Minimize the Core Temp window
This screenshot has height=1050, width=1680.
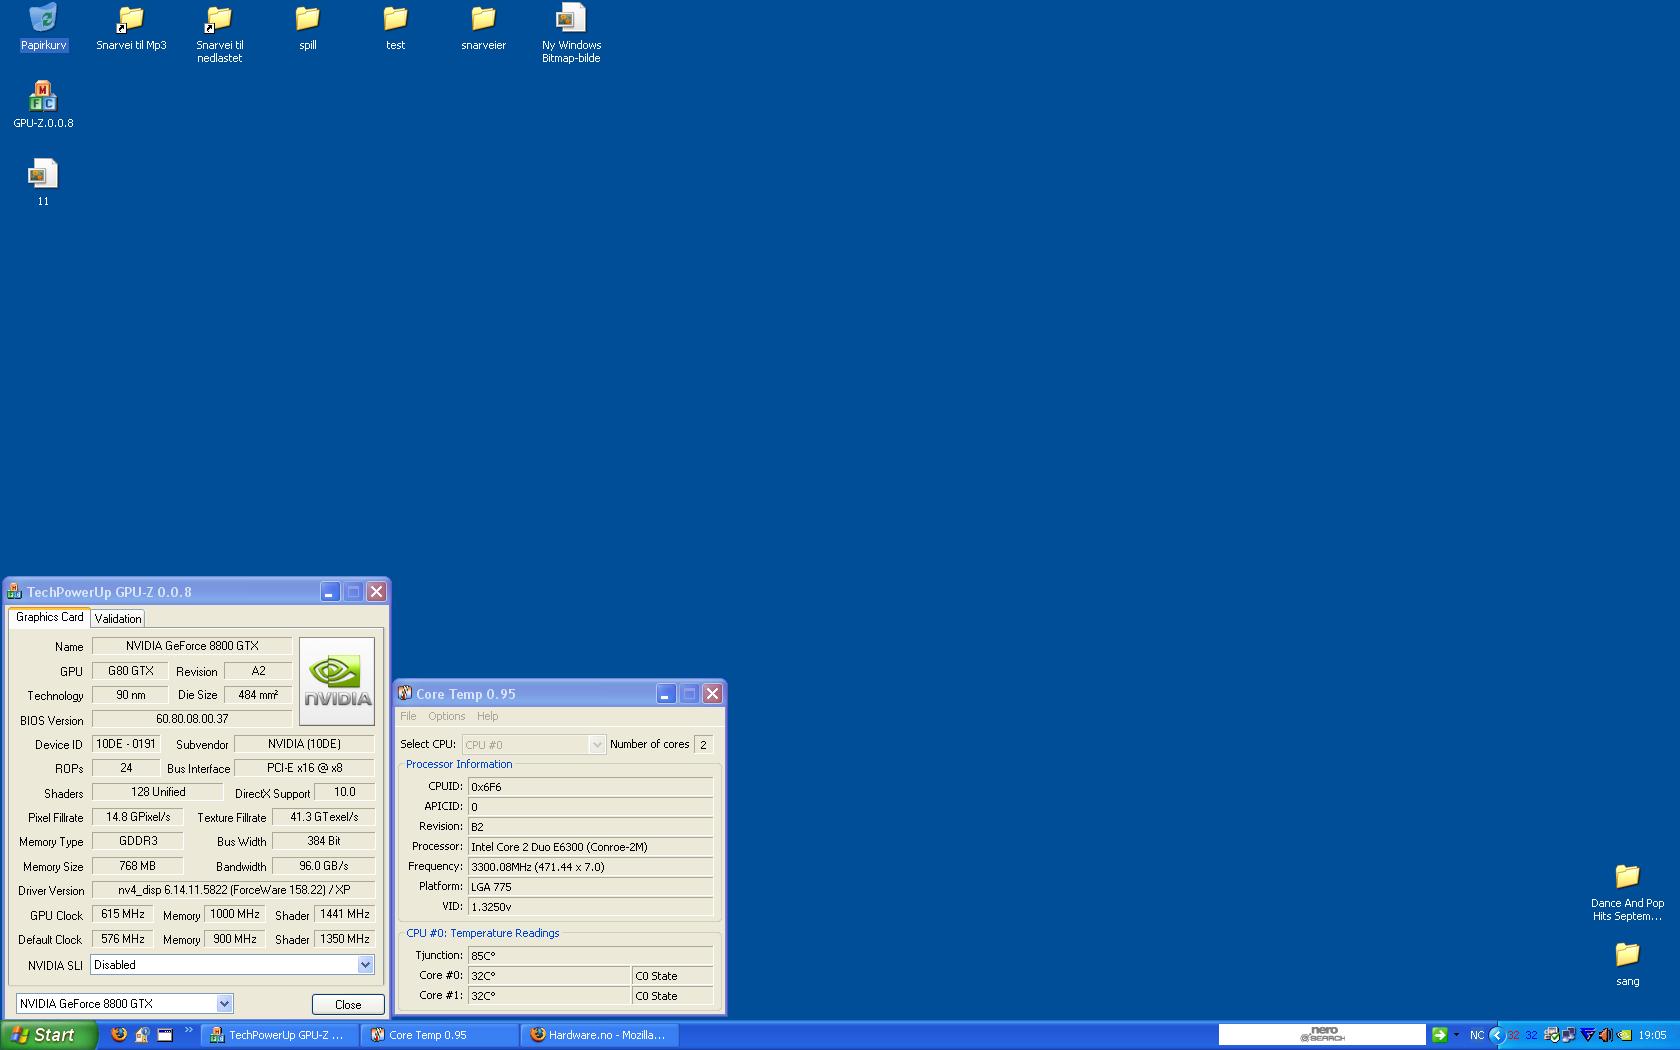[666, 693]
